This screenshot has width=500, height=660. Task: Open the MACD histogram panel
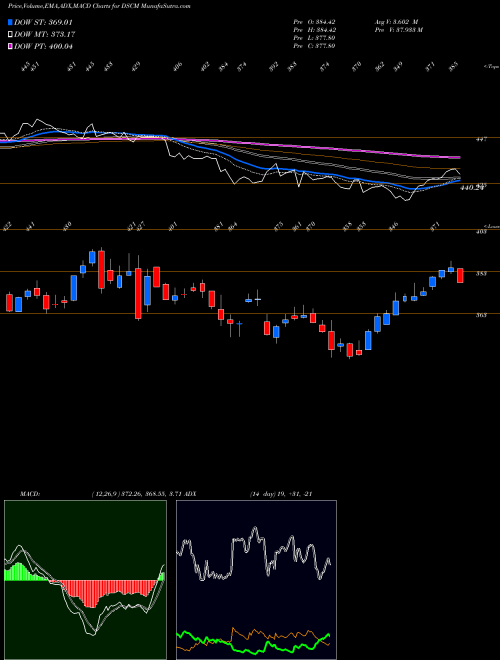(85, 580)
